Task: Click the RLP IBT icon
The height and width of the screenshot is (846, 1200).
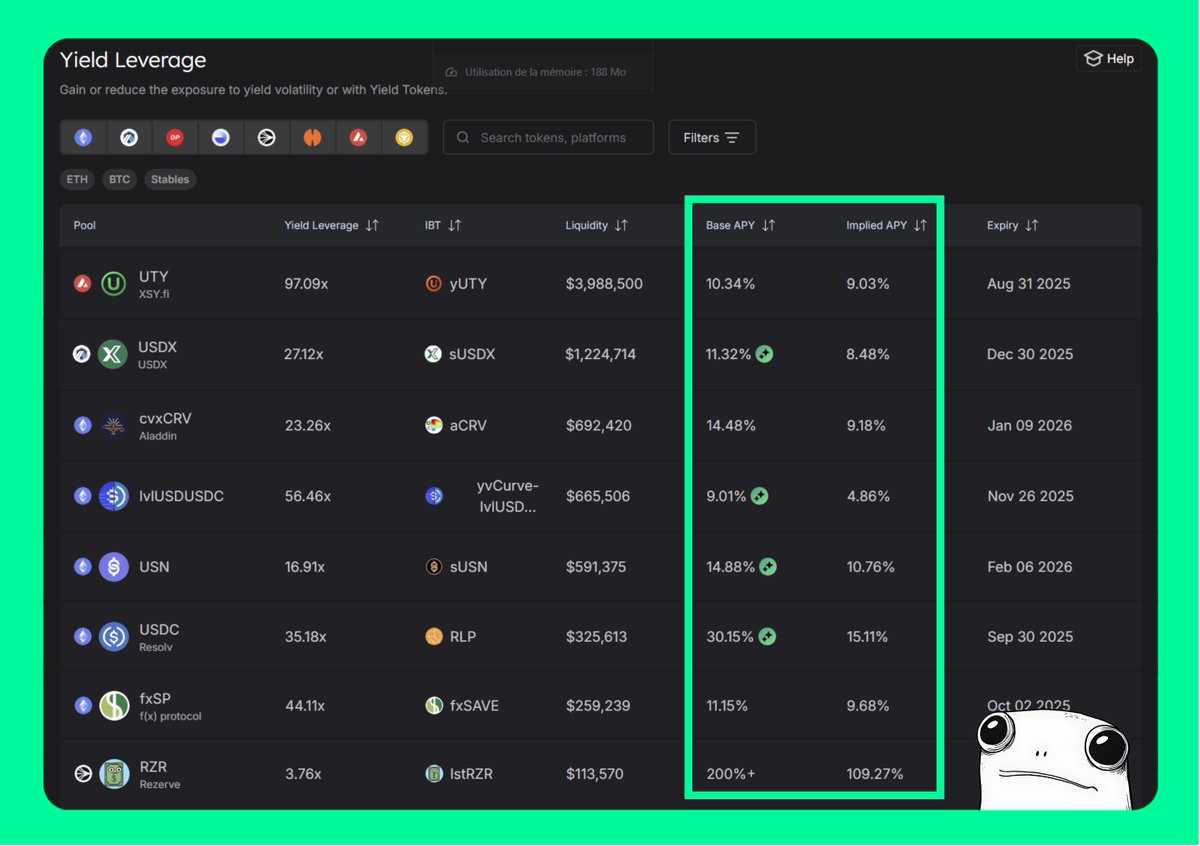Action: 433,636
